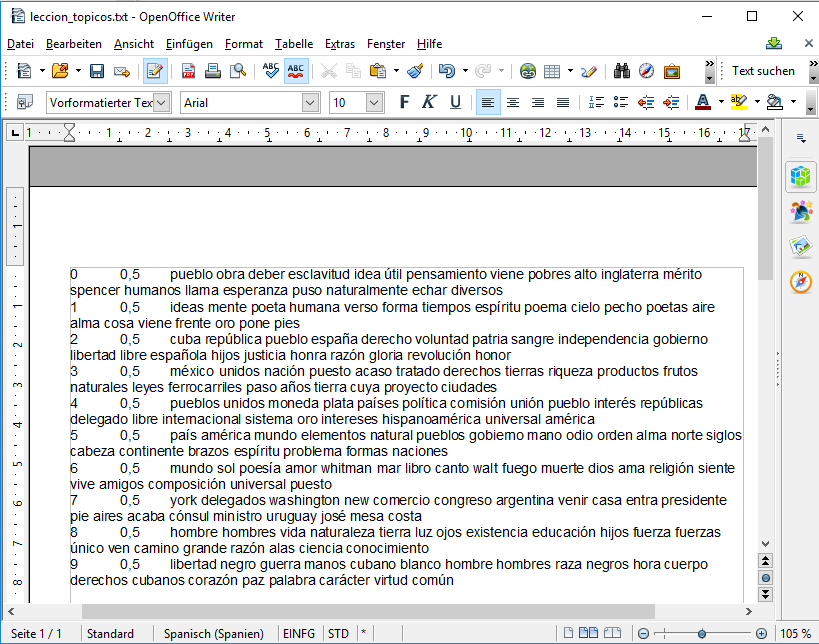Viewport: 819px width, 644px height.
Task: Toggle AutoSpellcheck red underline button
Action: pyautogui.click(x=296, y=71)
